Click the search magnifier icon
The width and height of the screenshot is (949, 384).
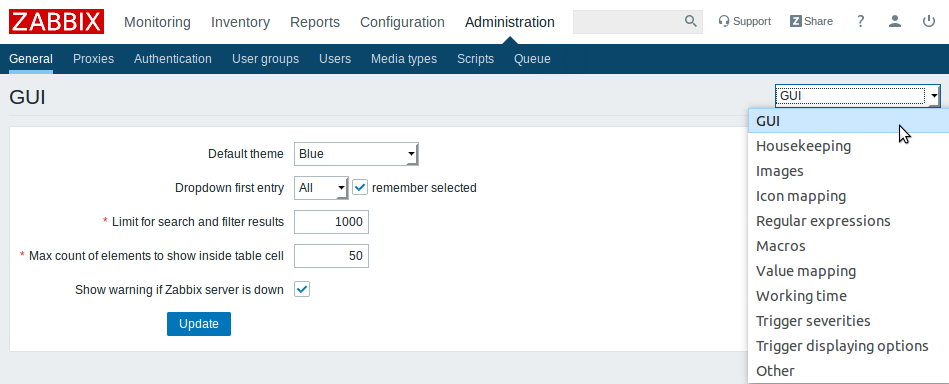[691, 21]
